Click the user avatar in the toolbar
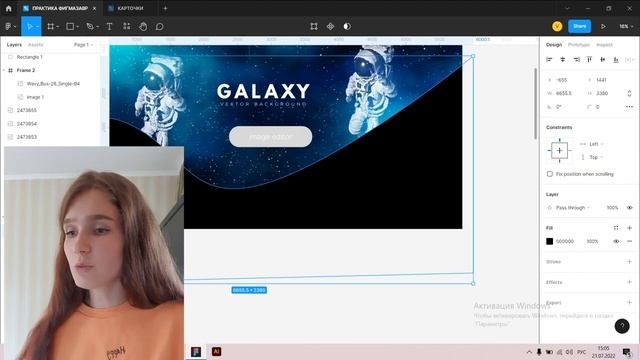This screenshot has width=640, height=360. point(557,27)
